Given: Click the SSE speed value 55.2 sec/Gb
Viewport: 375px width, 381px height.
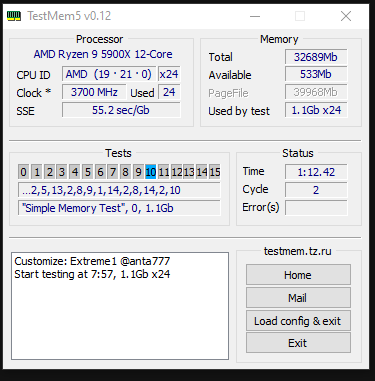Looking at the screenshot, I should pyautogui.click(x=121, y=110).
